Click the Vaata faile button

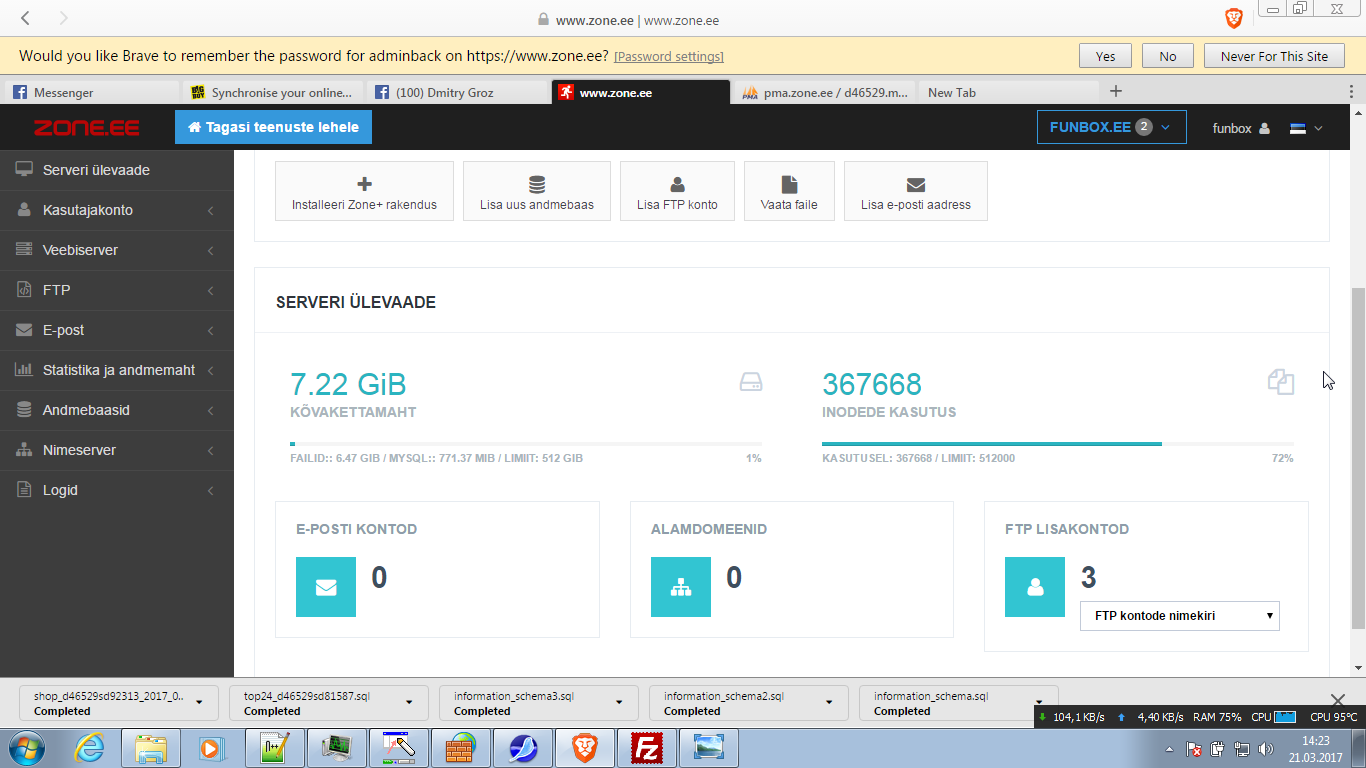tap(789, 191)
